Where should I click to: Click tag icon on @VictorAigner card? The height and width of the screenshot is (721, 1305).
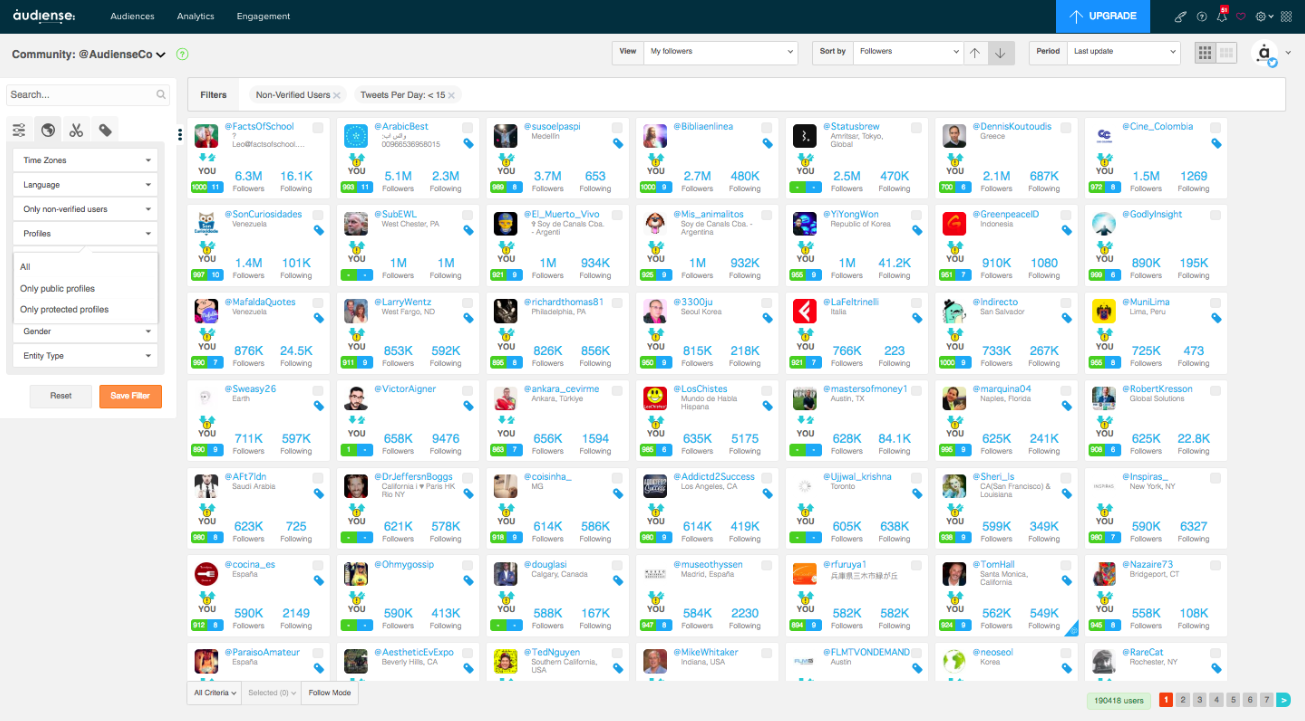click(x=468, y=406)
